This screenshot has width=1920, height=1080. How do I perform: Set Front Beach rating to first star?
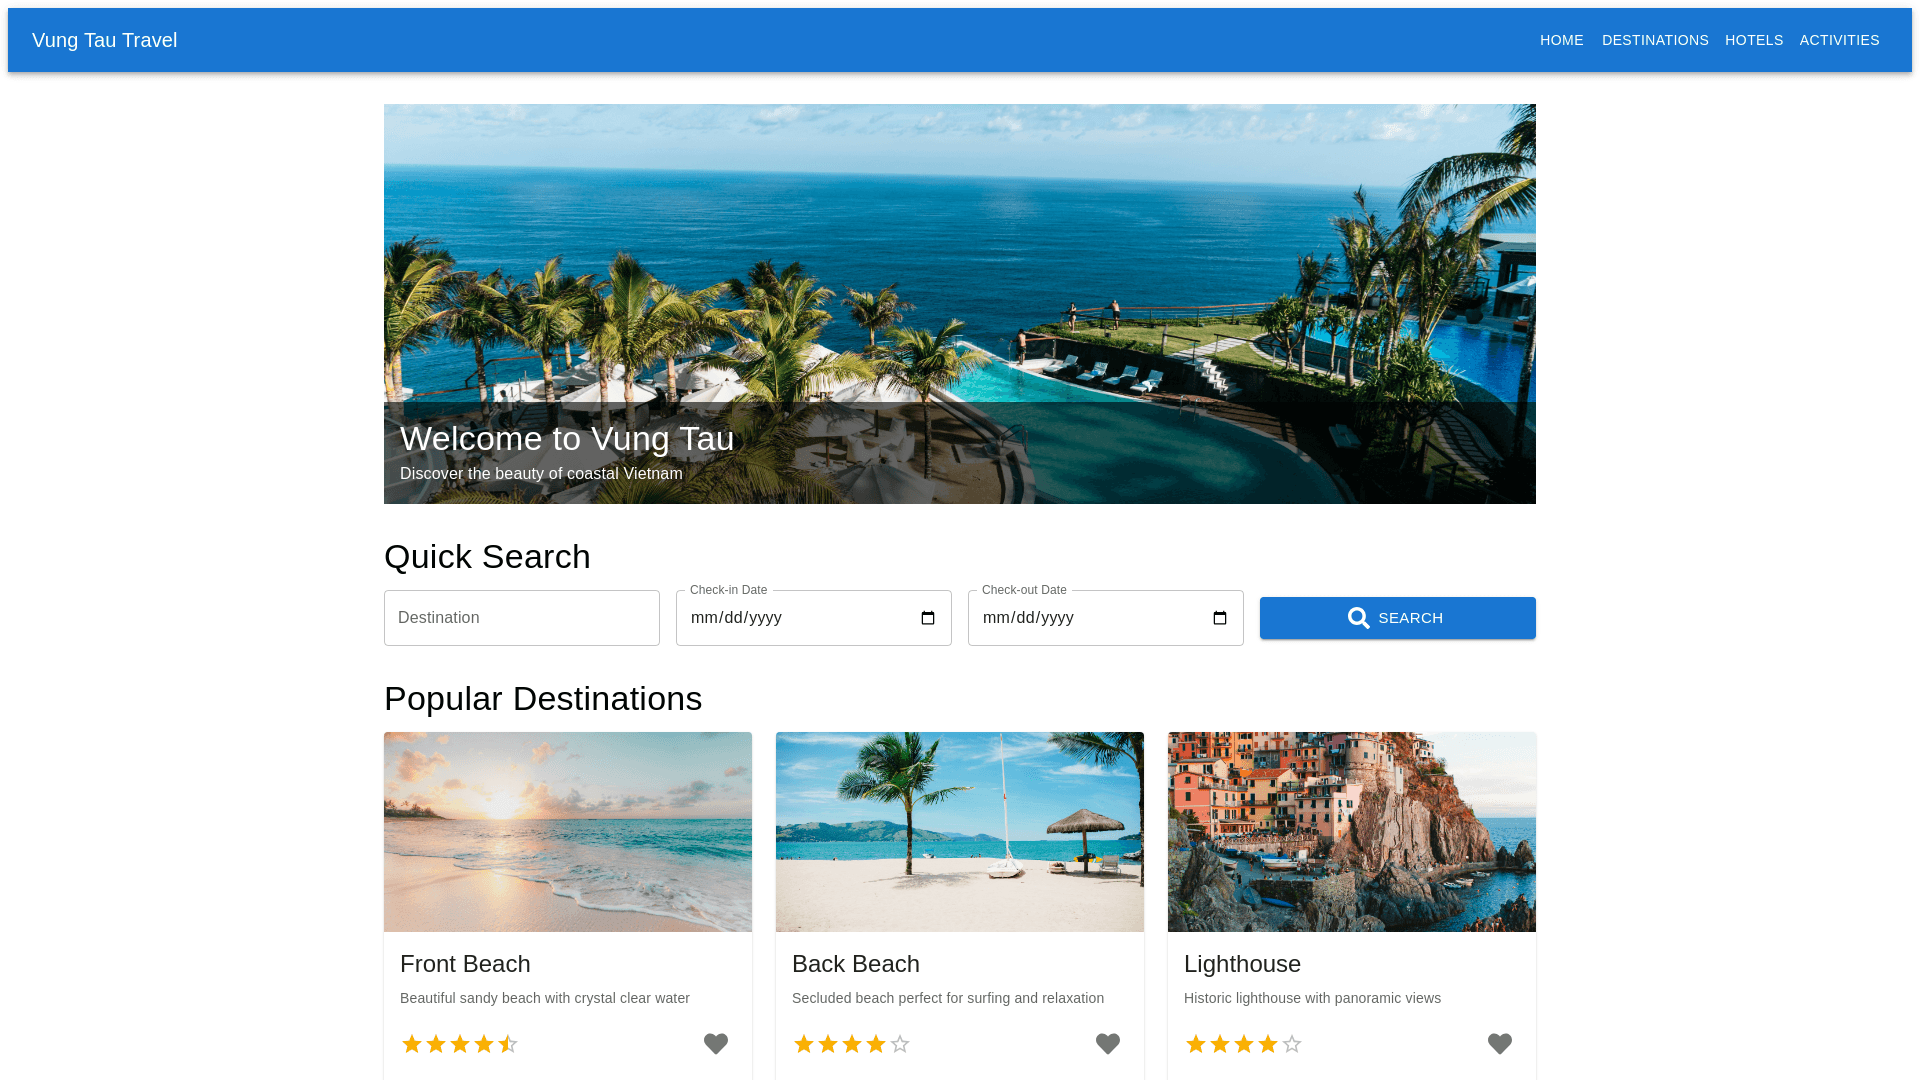pos(412,1044)
